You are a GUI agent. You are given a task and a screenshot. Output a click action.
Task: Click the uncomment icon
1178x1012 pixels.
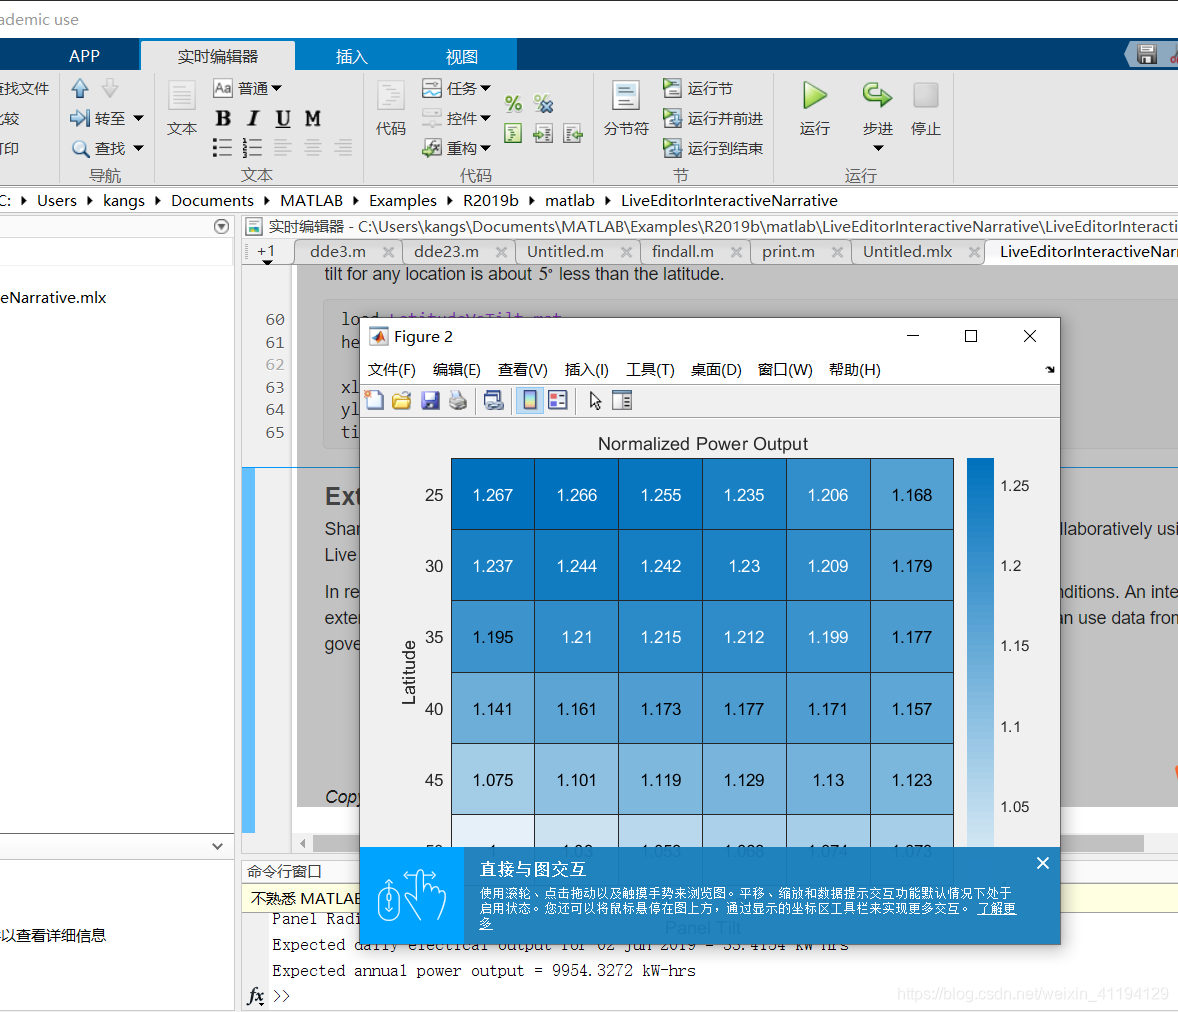click(x=543, y=104)
